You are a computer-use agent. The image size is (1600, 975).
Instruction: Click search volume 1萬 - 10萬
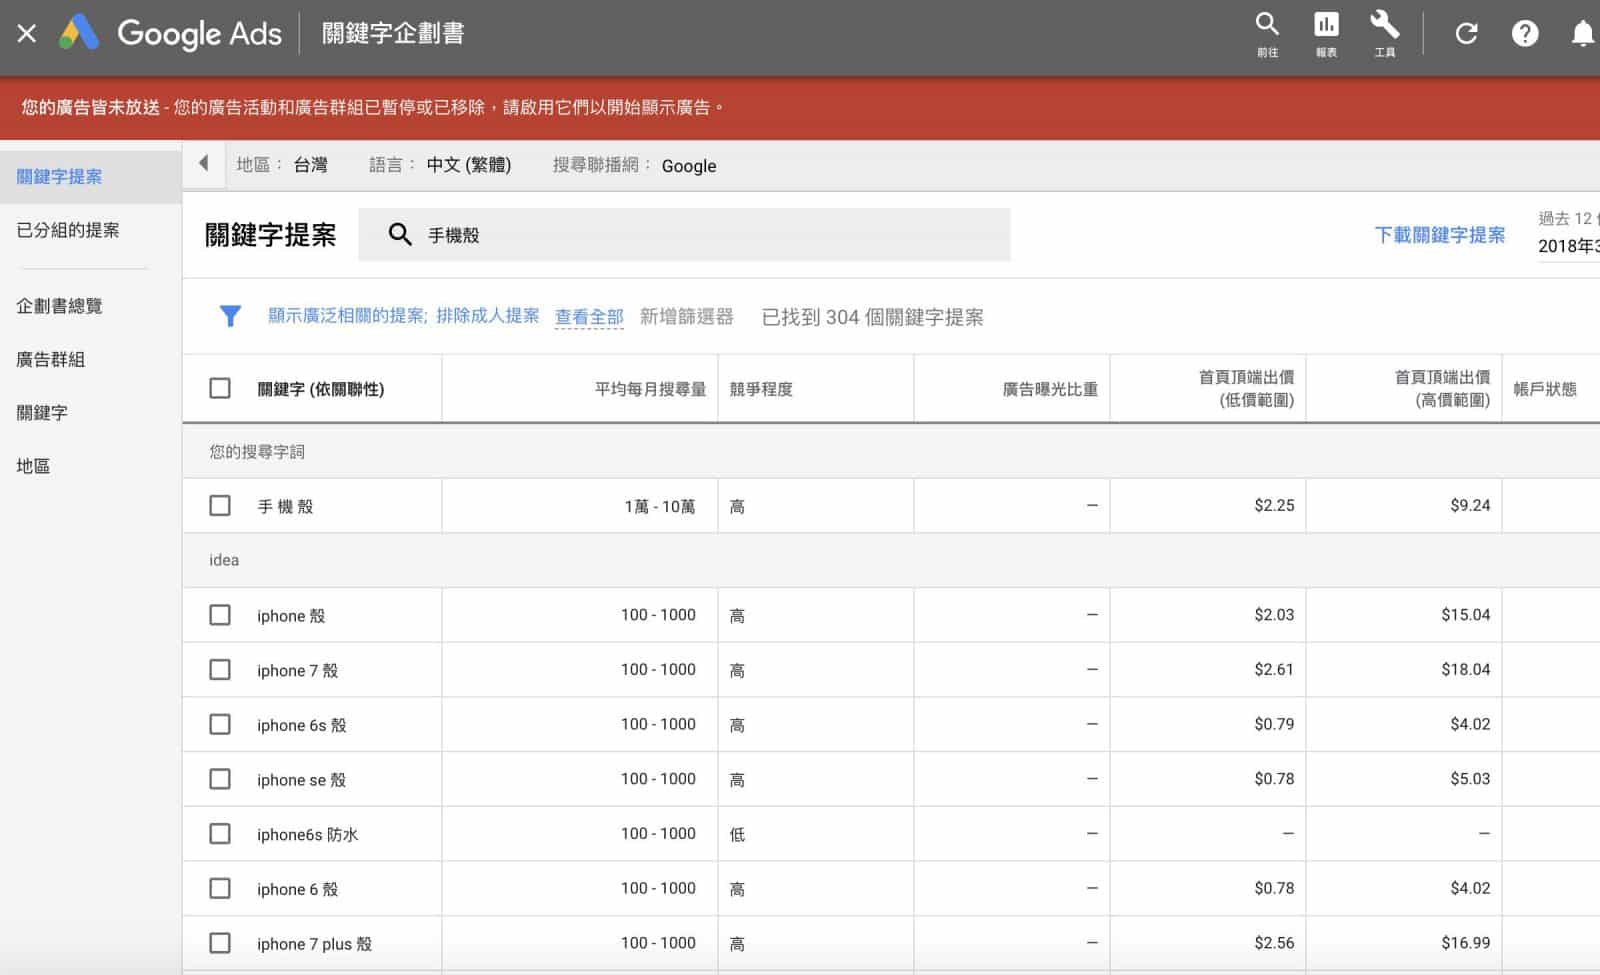click(659, 506)
